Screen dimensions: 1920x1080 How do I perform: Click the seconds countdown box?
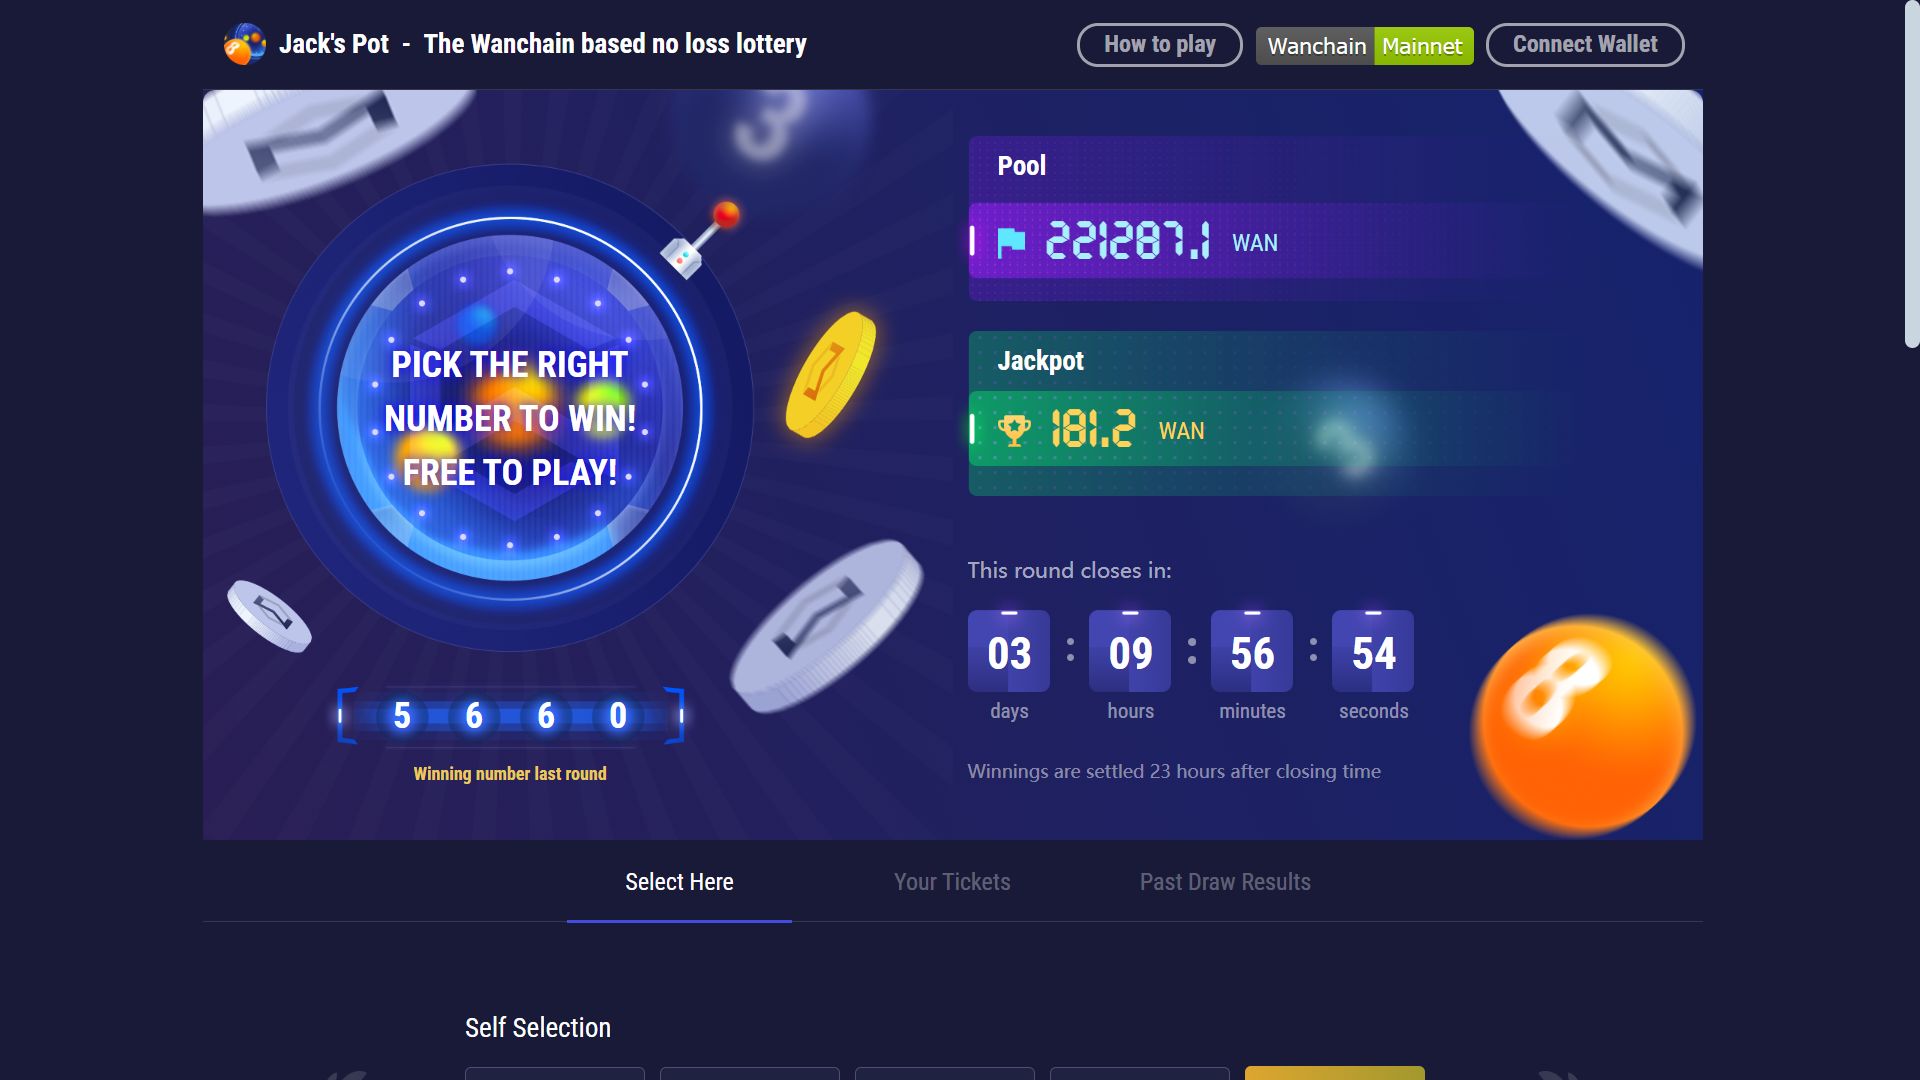[1373, 652]
